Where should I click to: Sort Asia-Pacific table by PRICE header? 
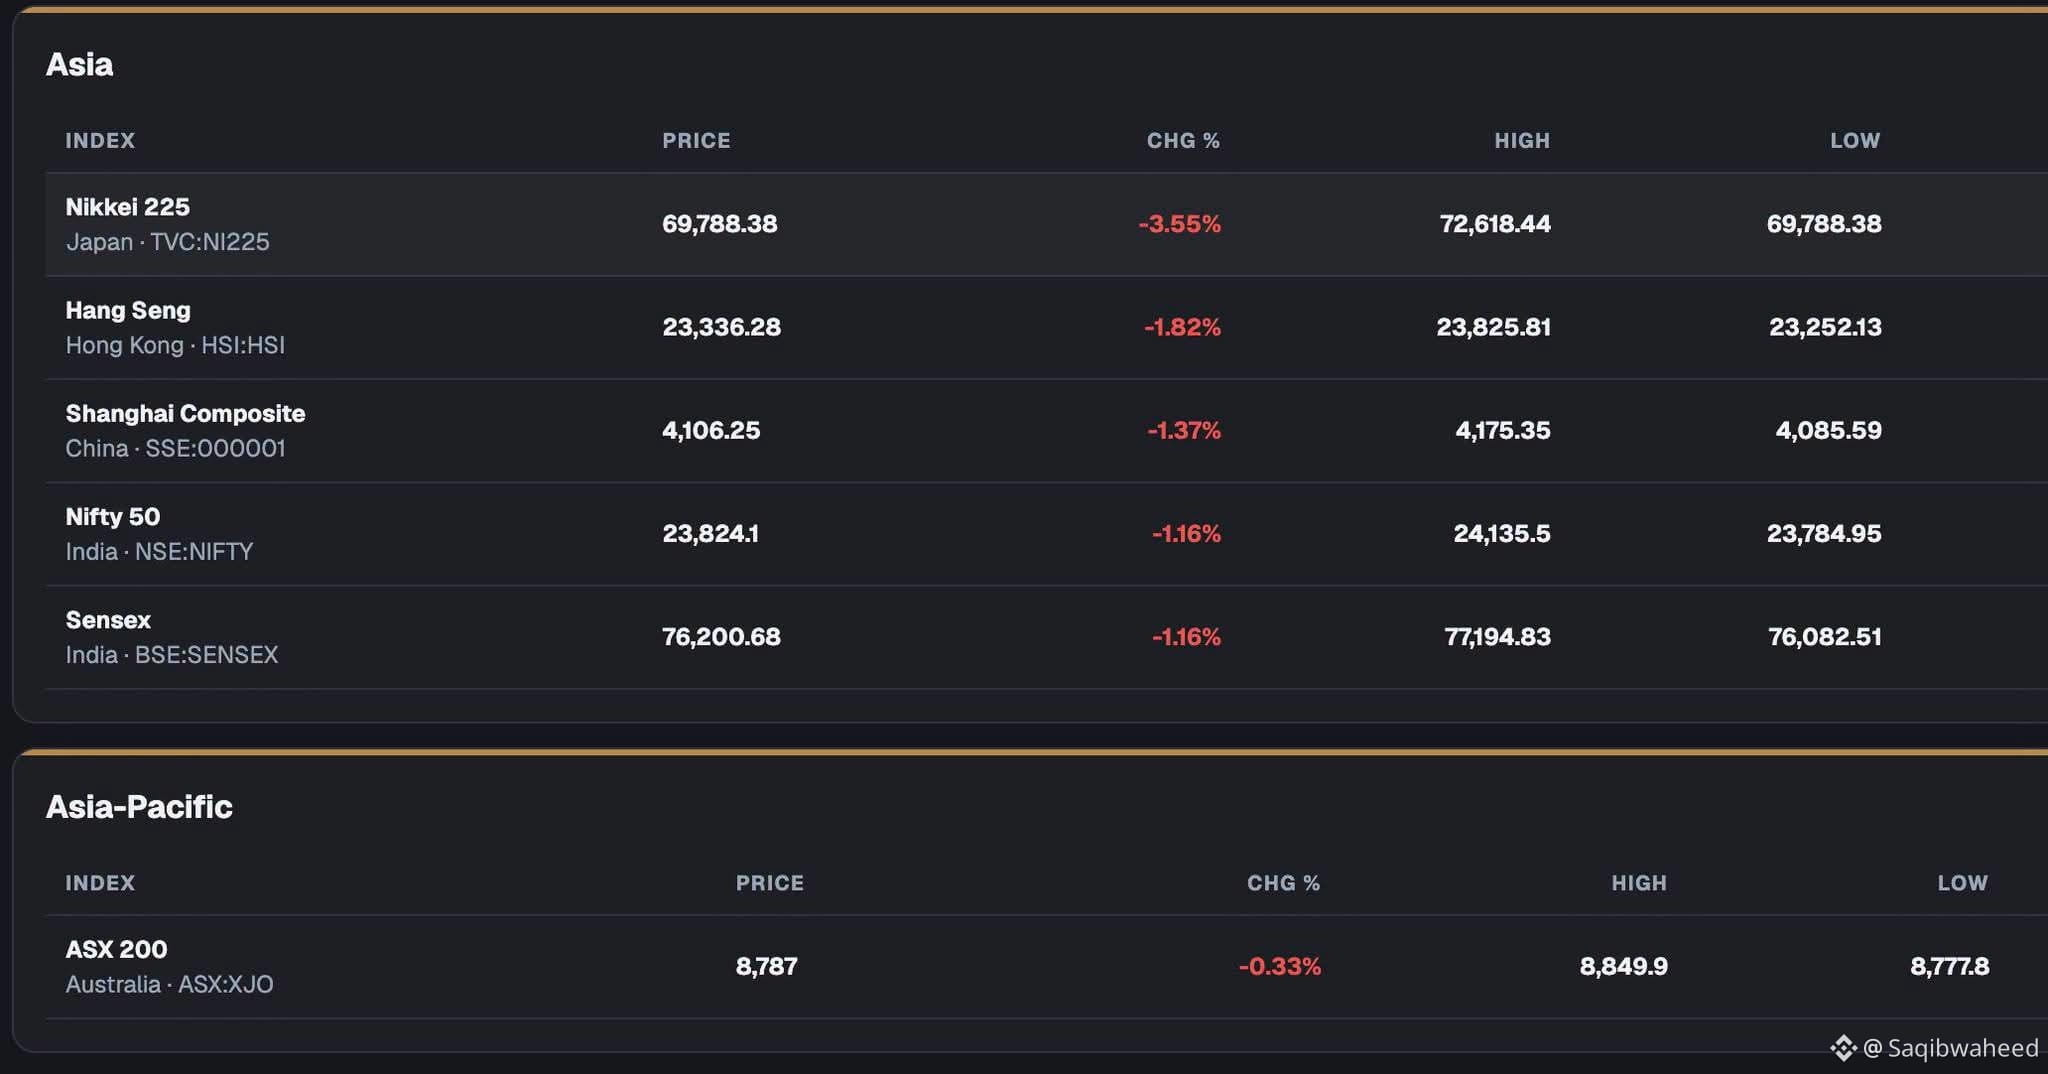pyautogui.click(x=770, y=883)
